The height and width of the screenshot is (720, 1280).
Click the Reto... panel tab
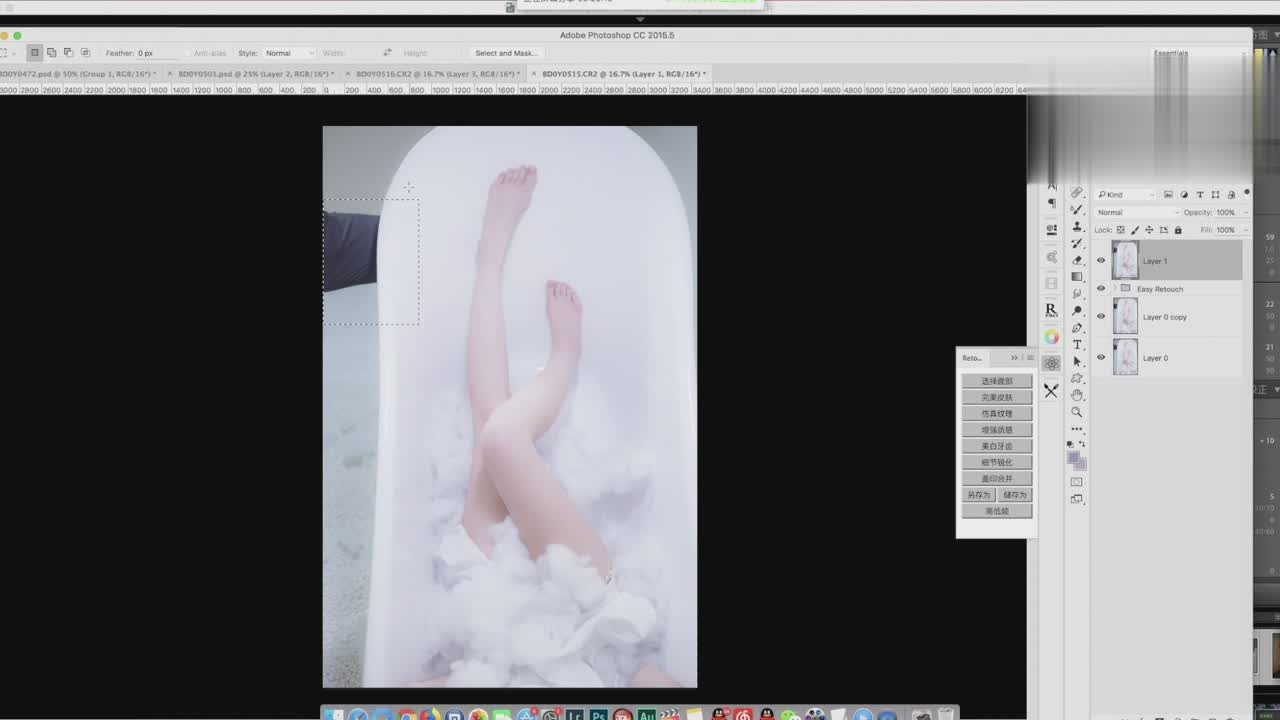tap(972, 358)
